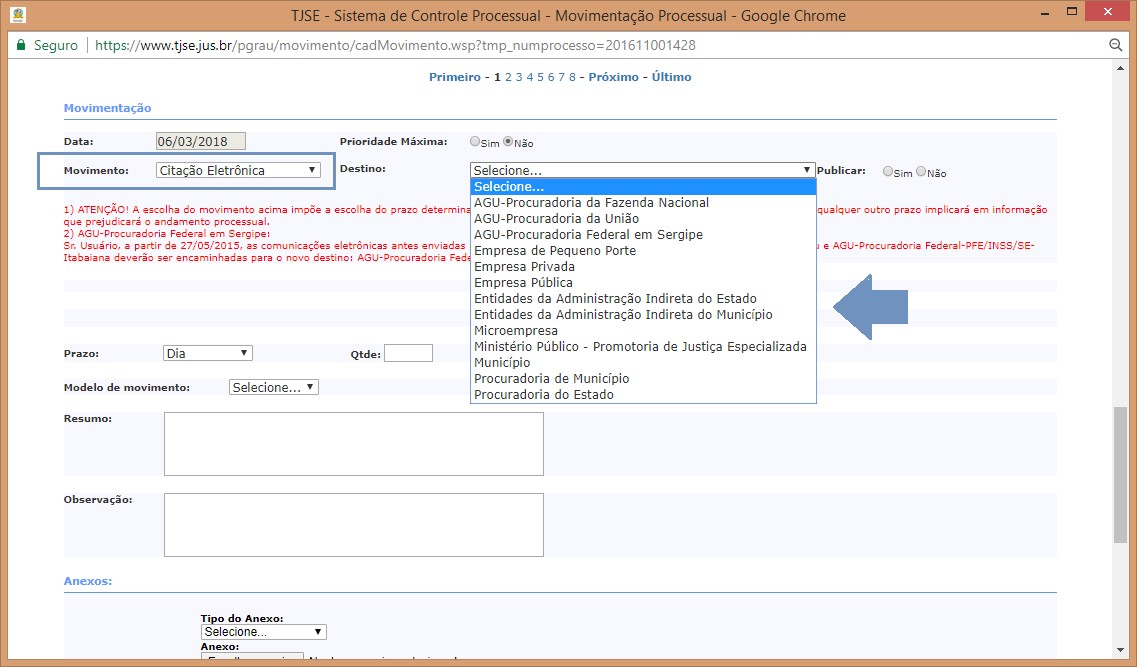Viewport: 1137px width, 667px height.
Task: Pick Empresa Privada from the Destino list
Action: [524, 266]
